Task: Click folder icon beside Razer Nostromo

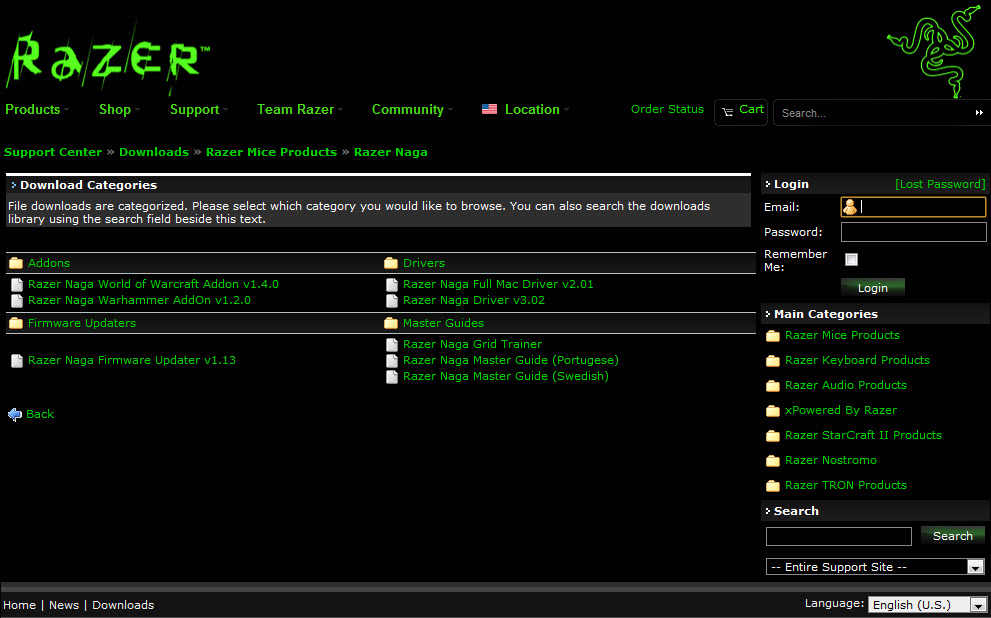Action: pyautogui.click(x=772, y=461)
